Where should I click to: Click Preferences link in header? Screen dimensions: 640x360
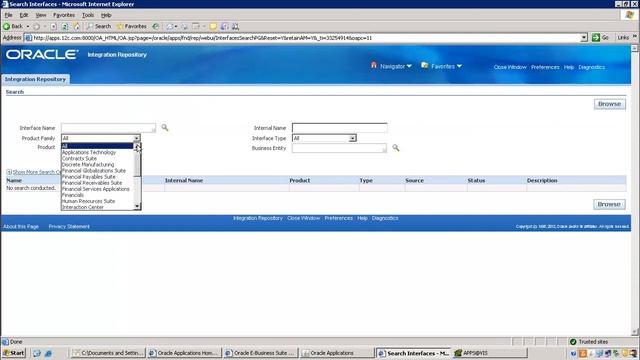coord(545,67)
